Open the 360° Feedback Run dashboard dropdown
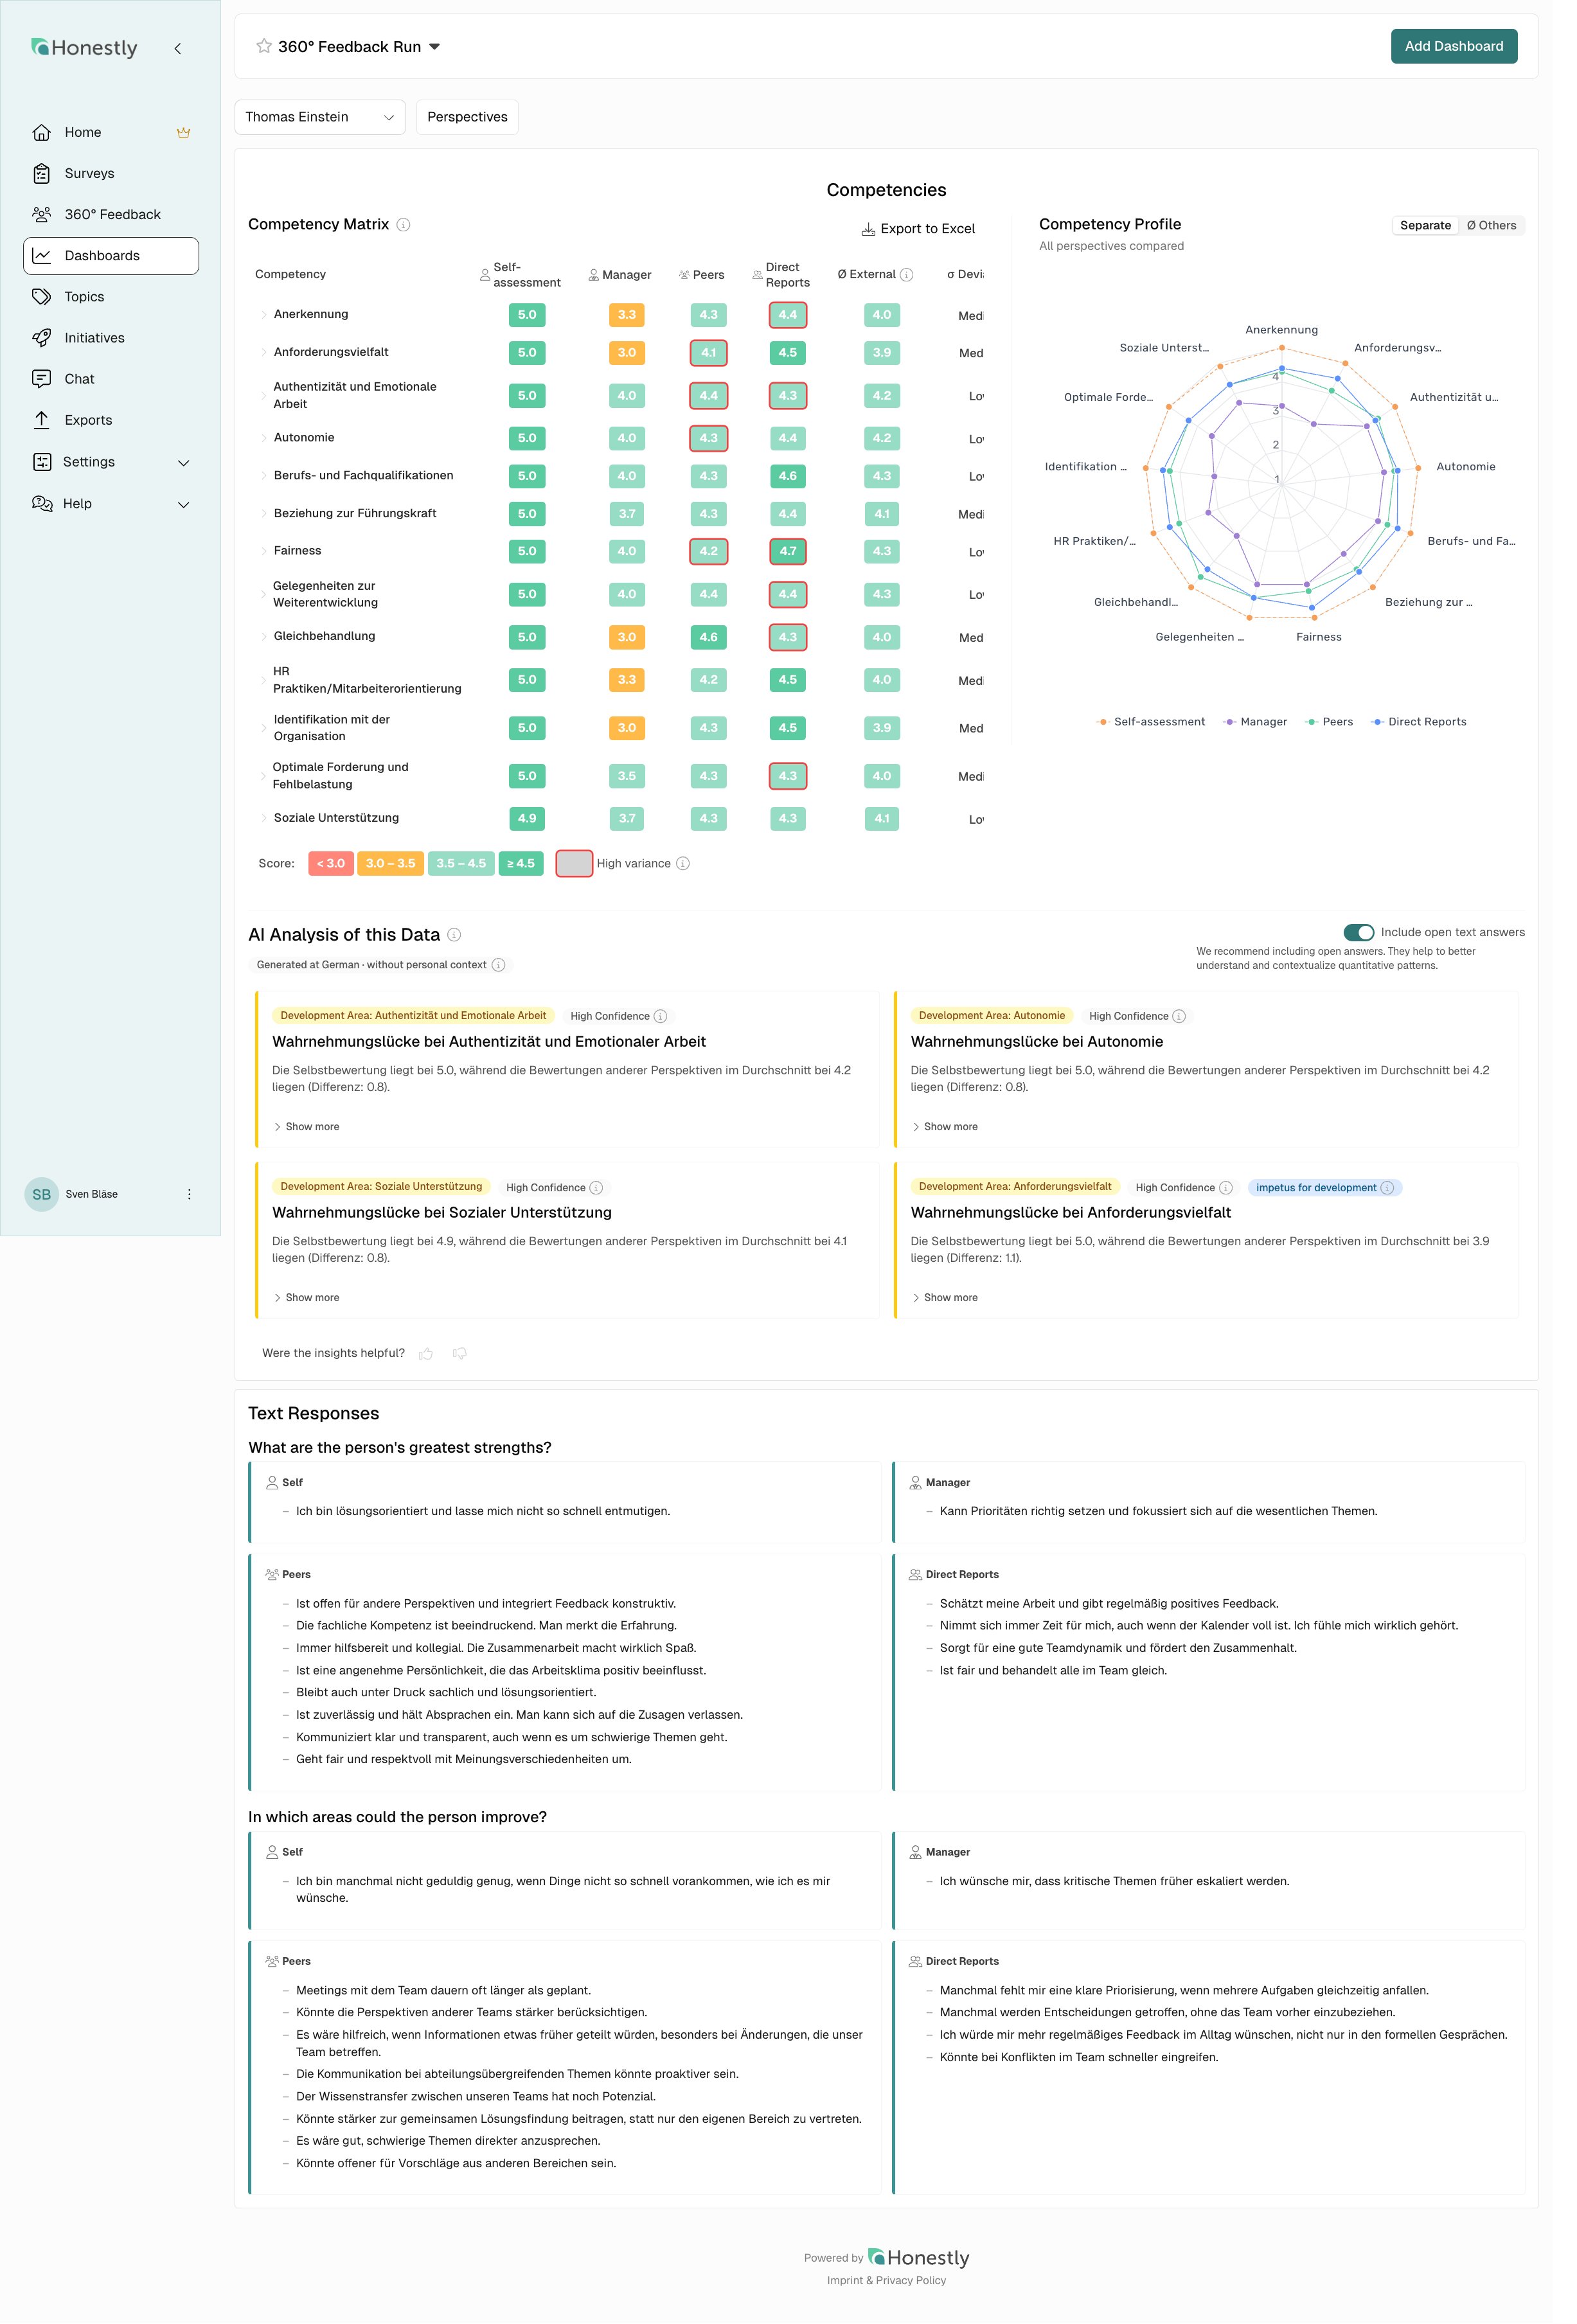Image resolution: width=1577 pixels, height=2324 pixels. click(x=434, y=47)
